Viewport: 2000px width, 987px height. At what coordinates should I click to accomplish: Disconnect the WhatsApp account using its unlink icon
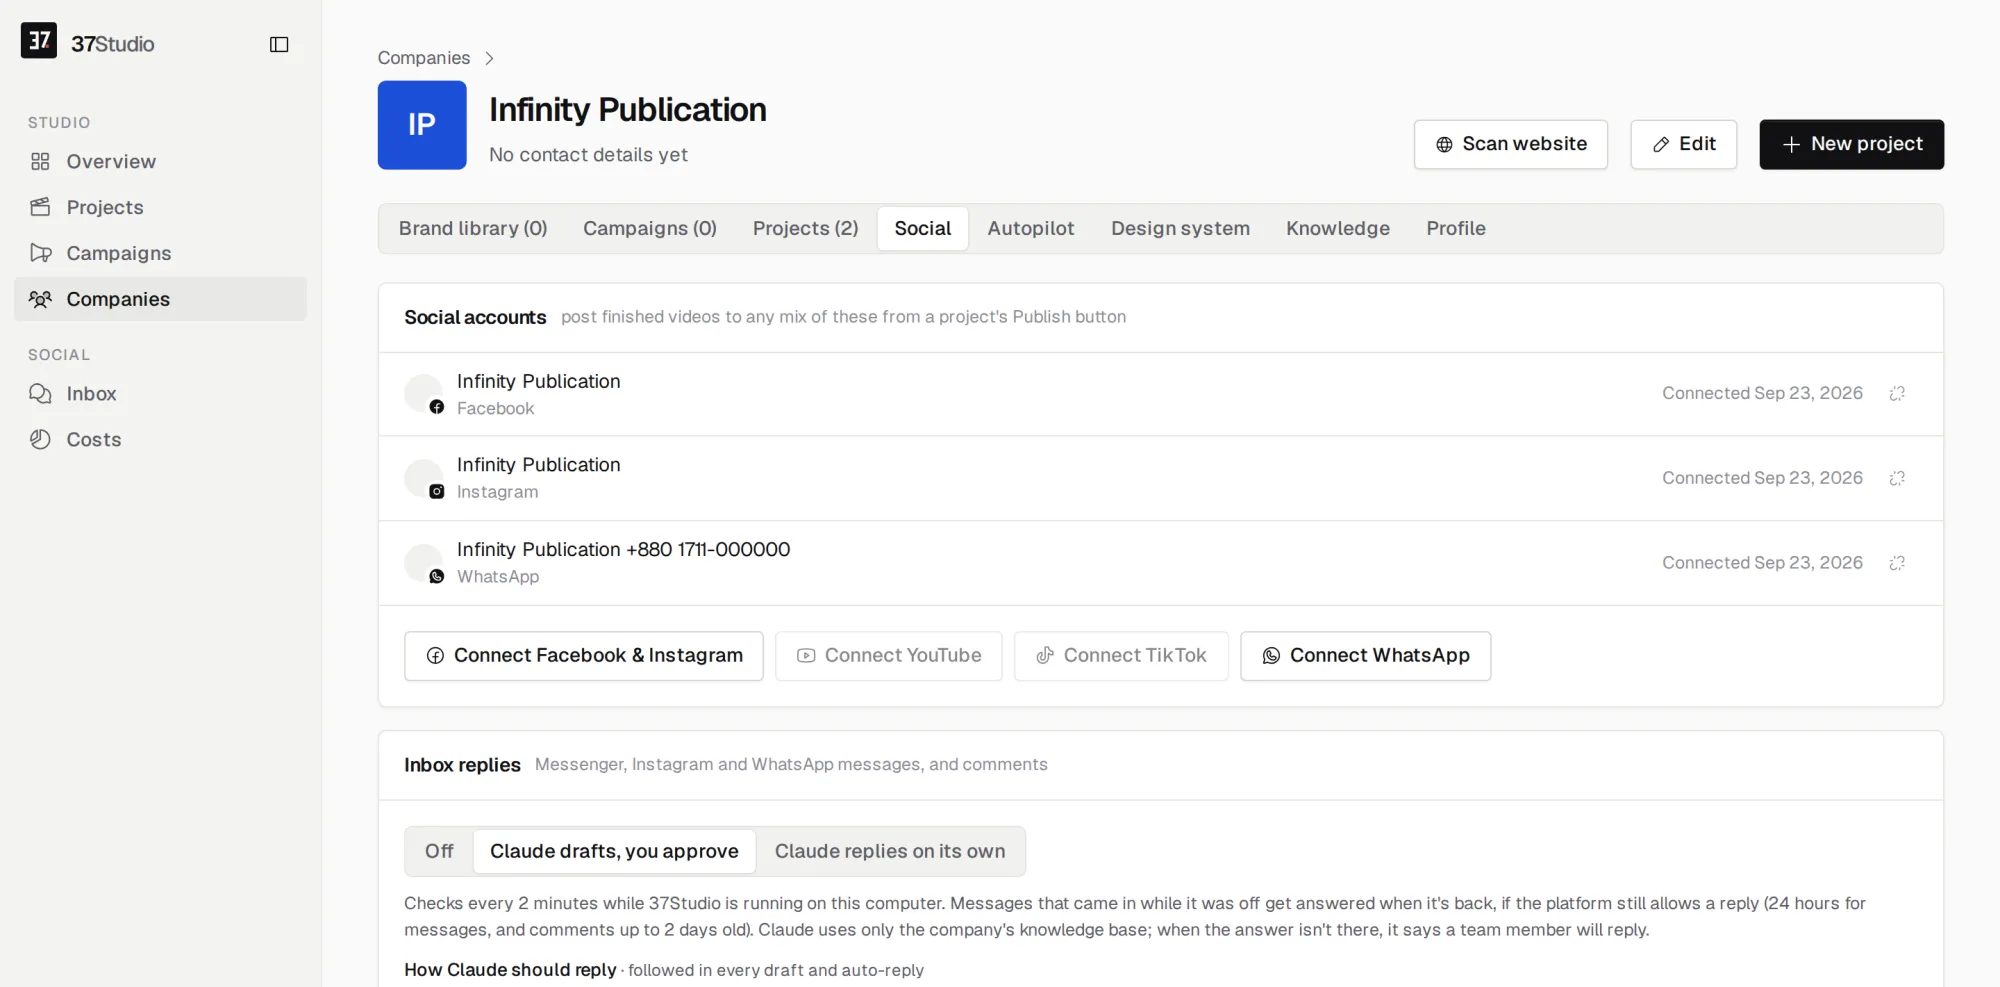[x=1897, y=563]
